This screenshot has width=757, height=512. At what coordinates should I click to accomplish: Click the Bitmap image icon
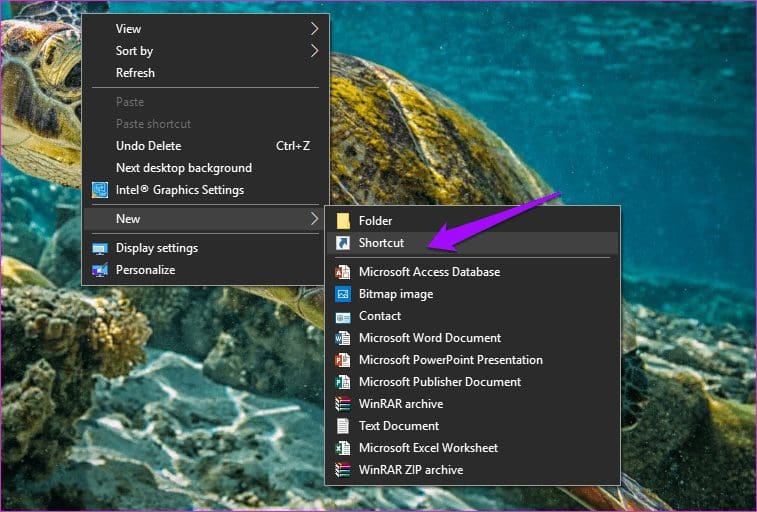click(343, 294)
